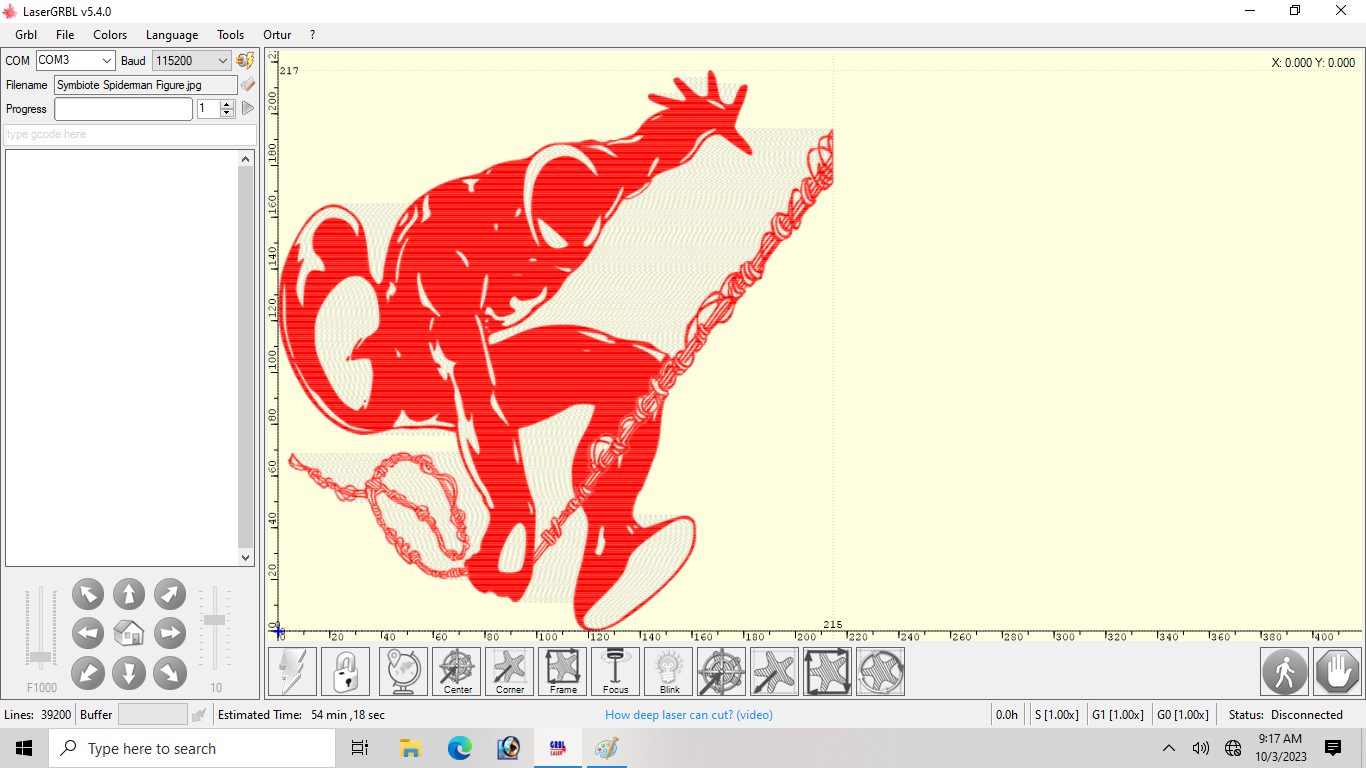Jog the laser upward with the up arrow
Screen dimensions: 1366x768
point(129,594)
